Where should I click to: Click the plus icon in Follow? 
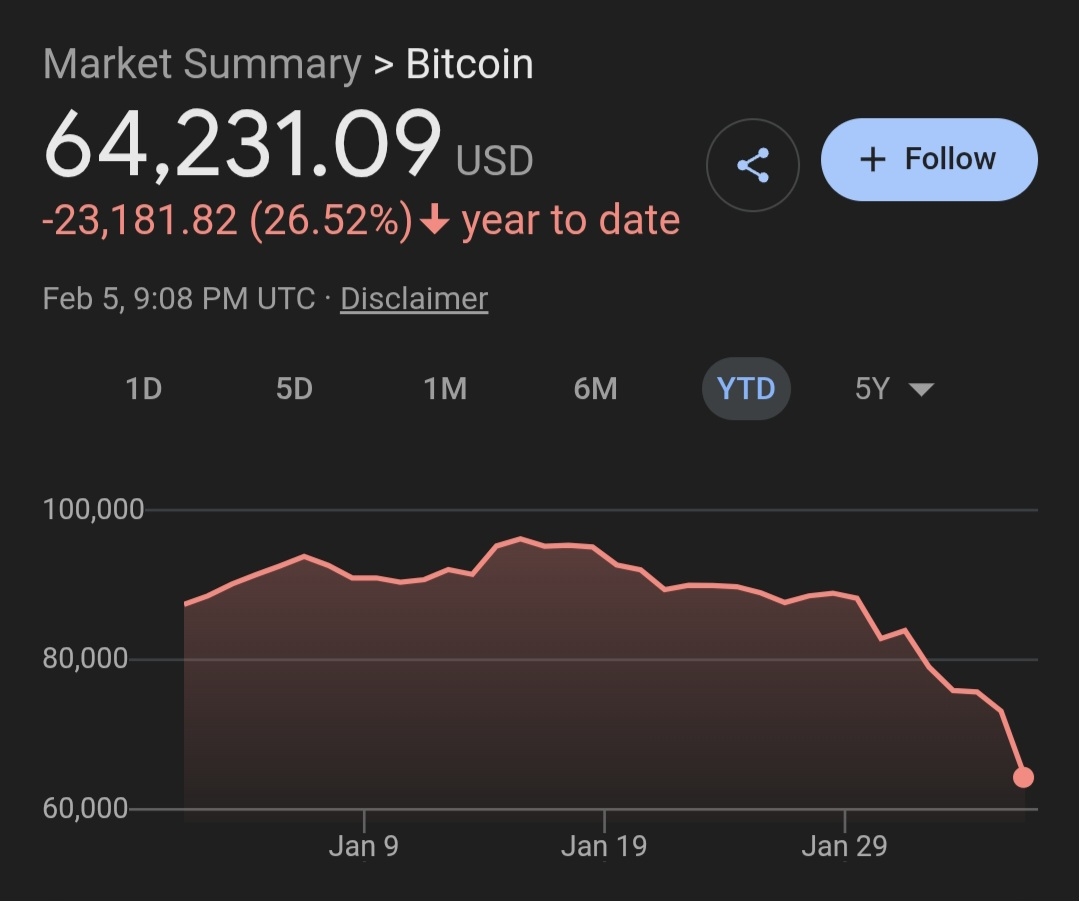coord(872,160)
